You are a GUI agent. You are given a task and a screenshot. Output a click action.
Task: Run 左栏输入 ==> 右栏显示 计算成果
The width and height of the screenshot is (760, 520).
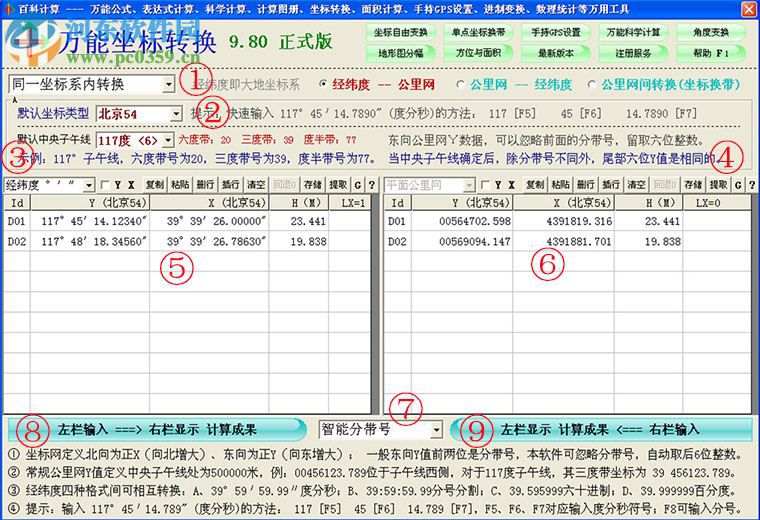pyautogui.click(x=158, y=430)
